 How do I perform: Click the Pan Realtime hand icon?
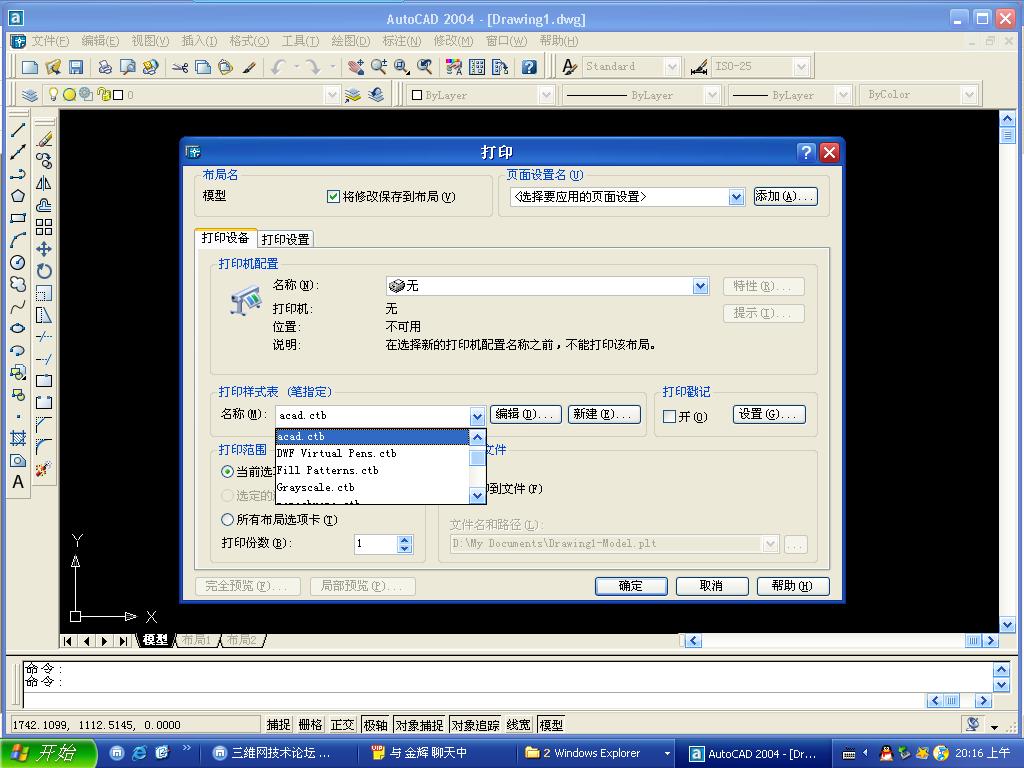(355, 67)
